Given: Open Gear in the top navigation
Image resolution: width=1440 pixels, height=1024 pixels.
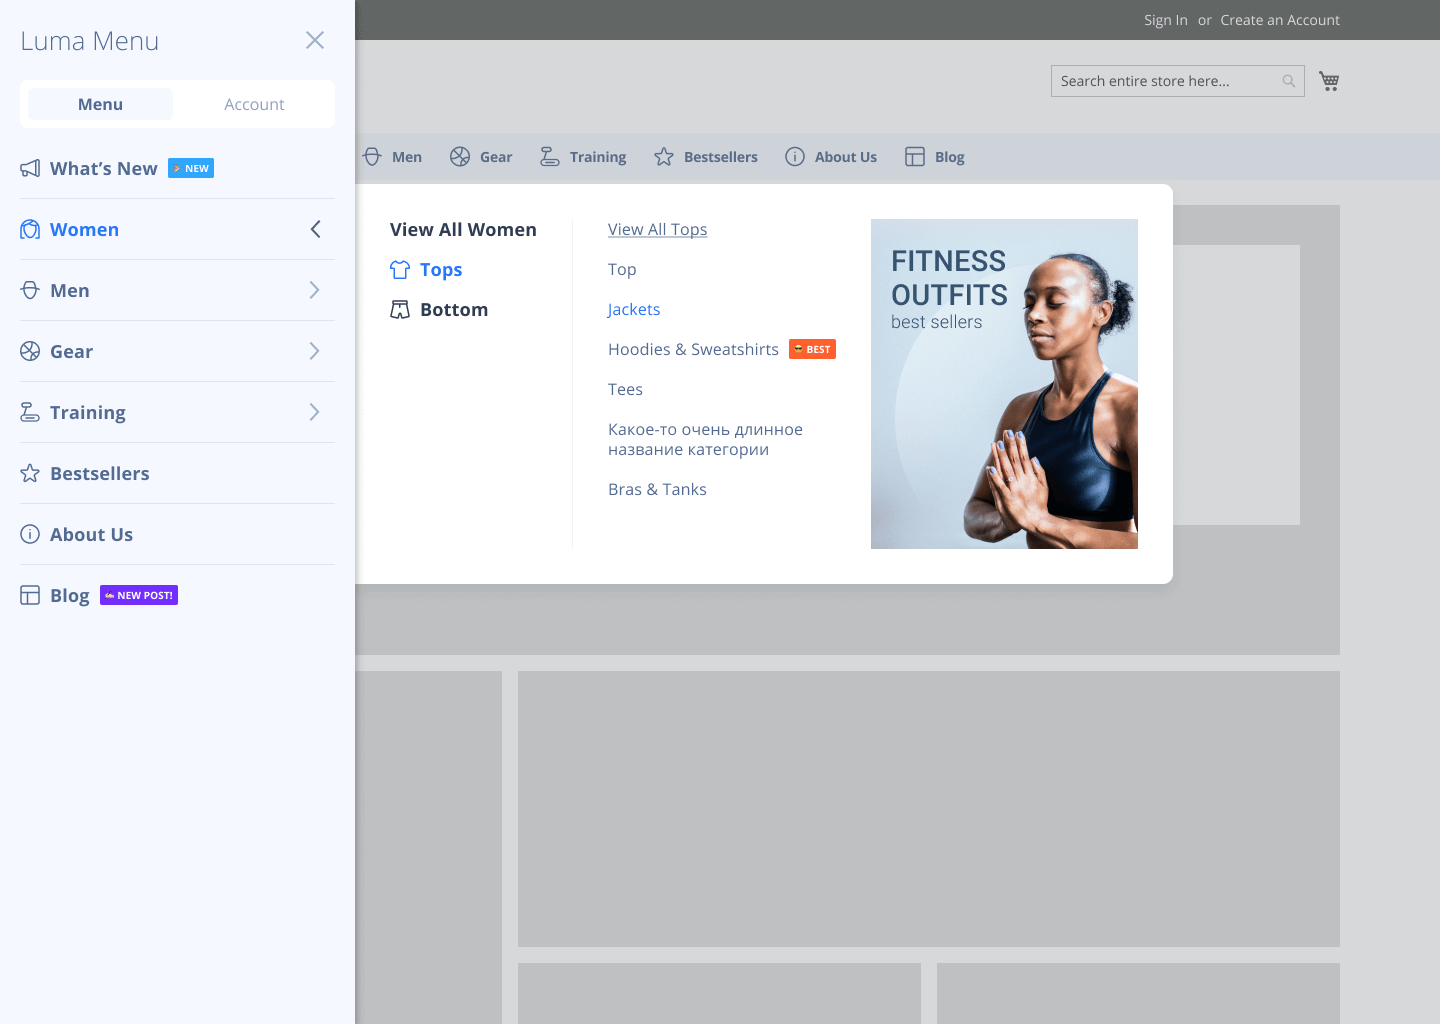Looking at the screenshot, I should coord(496,157).
